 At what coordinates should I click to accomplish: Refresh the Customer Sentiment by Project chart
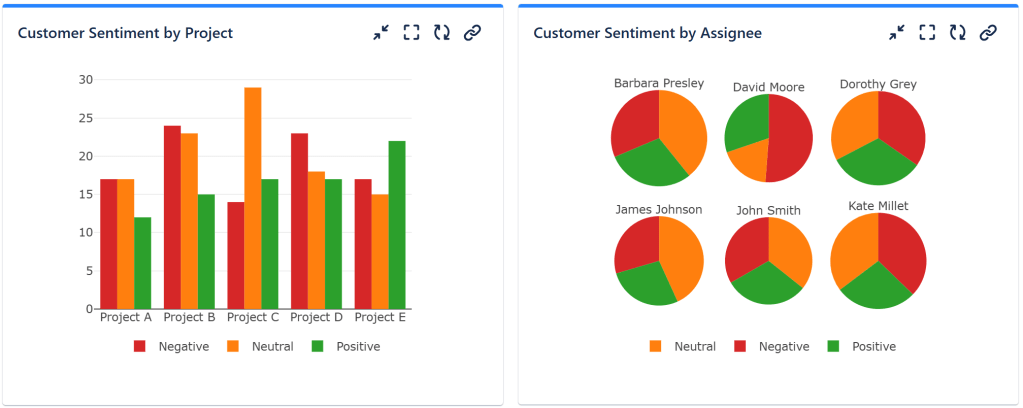442,33
